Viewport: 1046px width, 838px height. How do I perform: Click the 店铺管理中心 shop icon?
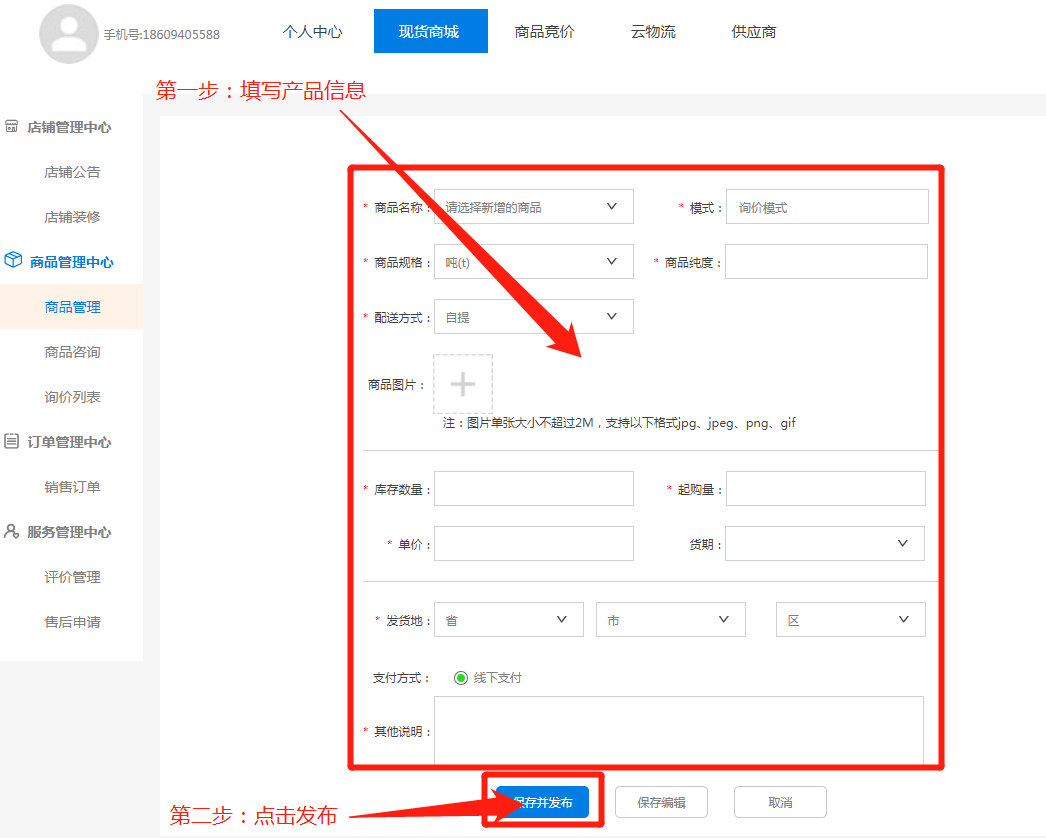[x=11, y=126]
